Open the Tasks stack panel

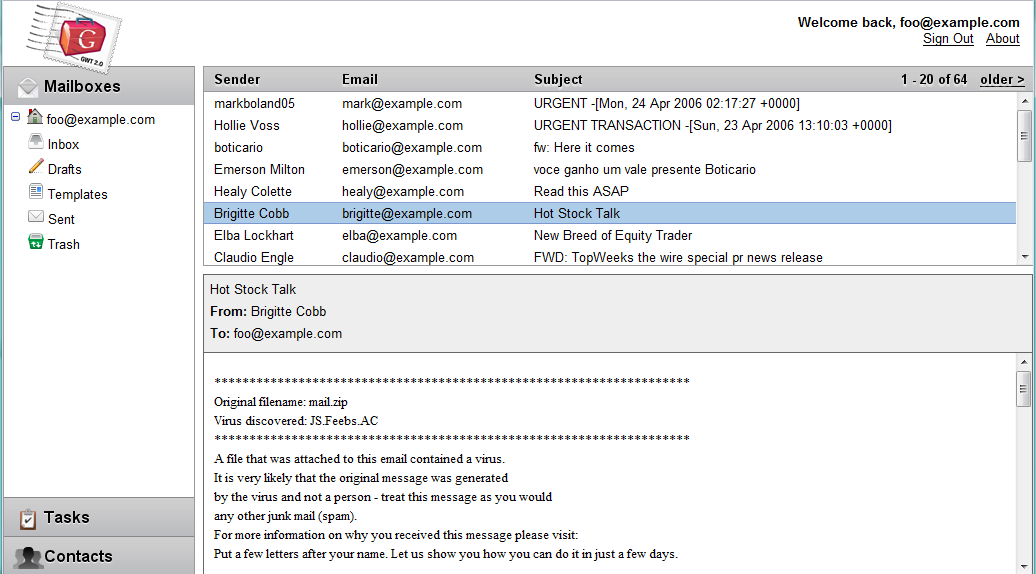67,517
